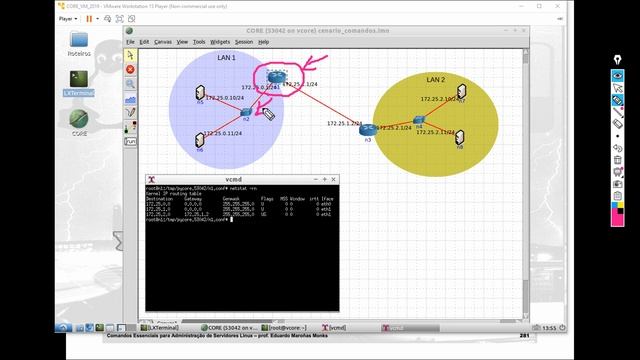Toggle the eye visibility in annotation toolbar
Viewport: 640px width, 360px height.
point(618,76)
